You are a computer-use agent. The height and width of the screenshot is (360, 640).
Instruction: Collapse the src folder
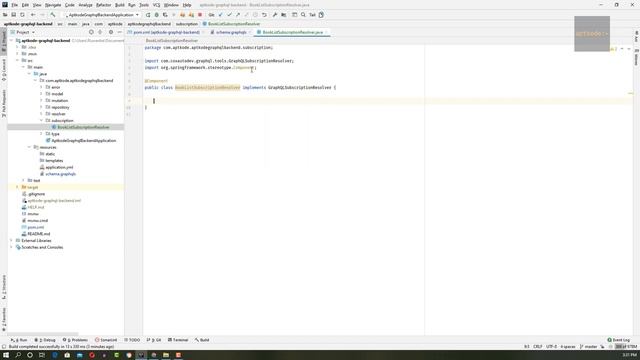[x=18, y=60]
